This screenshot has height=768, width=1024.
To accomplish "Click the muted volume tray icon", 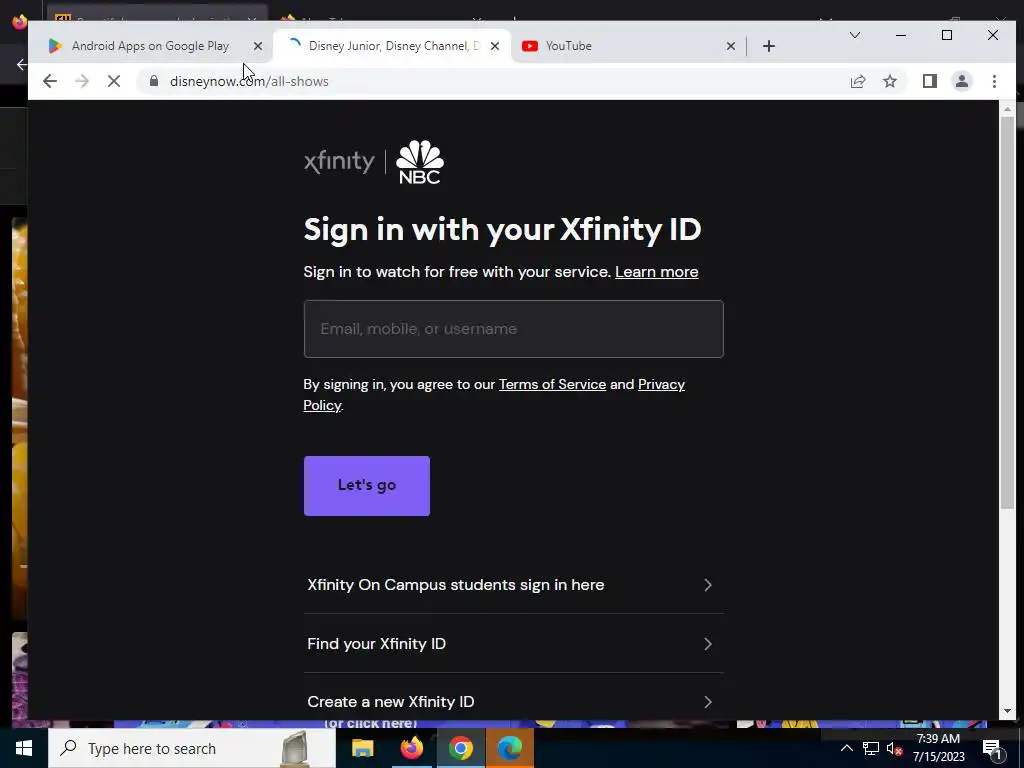I will point(894,748).
